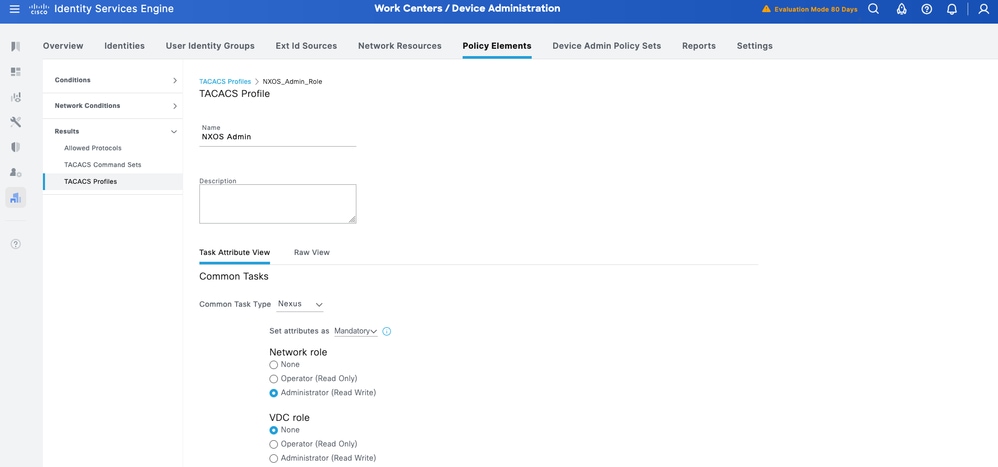Open the operations tools sidebar icon
This screenshot has width=998, height=467.
click(16, 122)
